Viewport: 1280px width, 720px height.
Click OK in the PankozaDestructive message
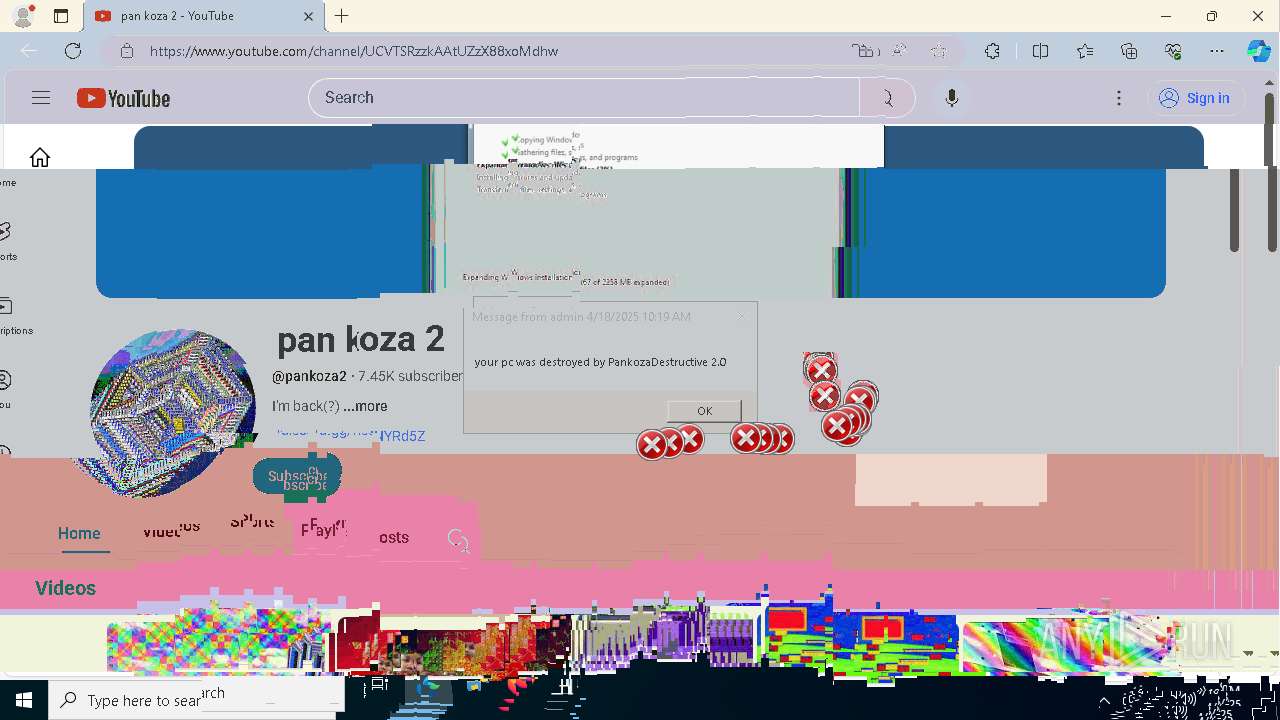coord(704,411)
